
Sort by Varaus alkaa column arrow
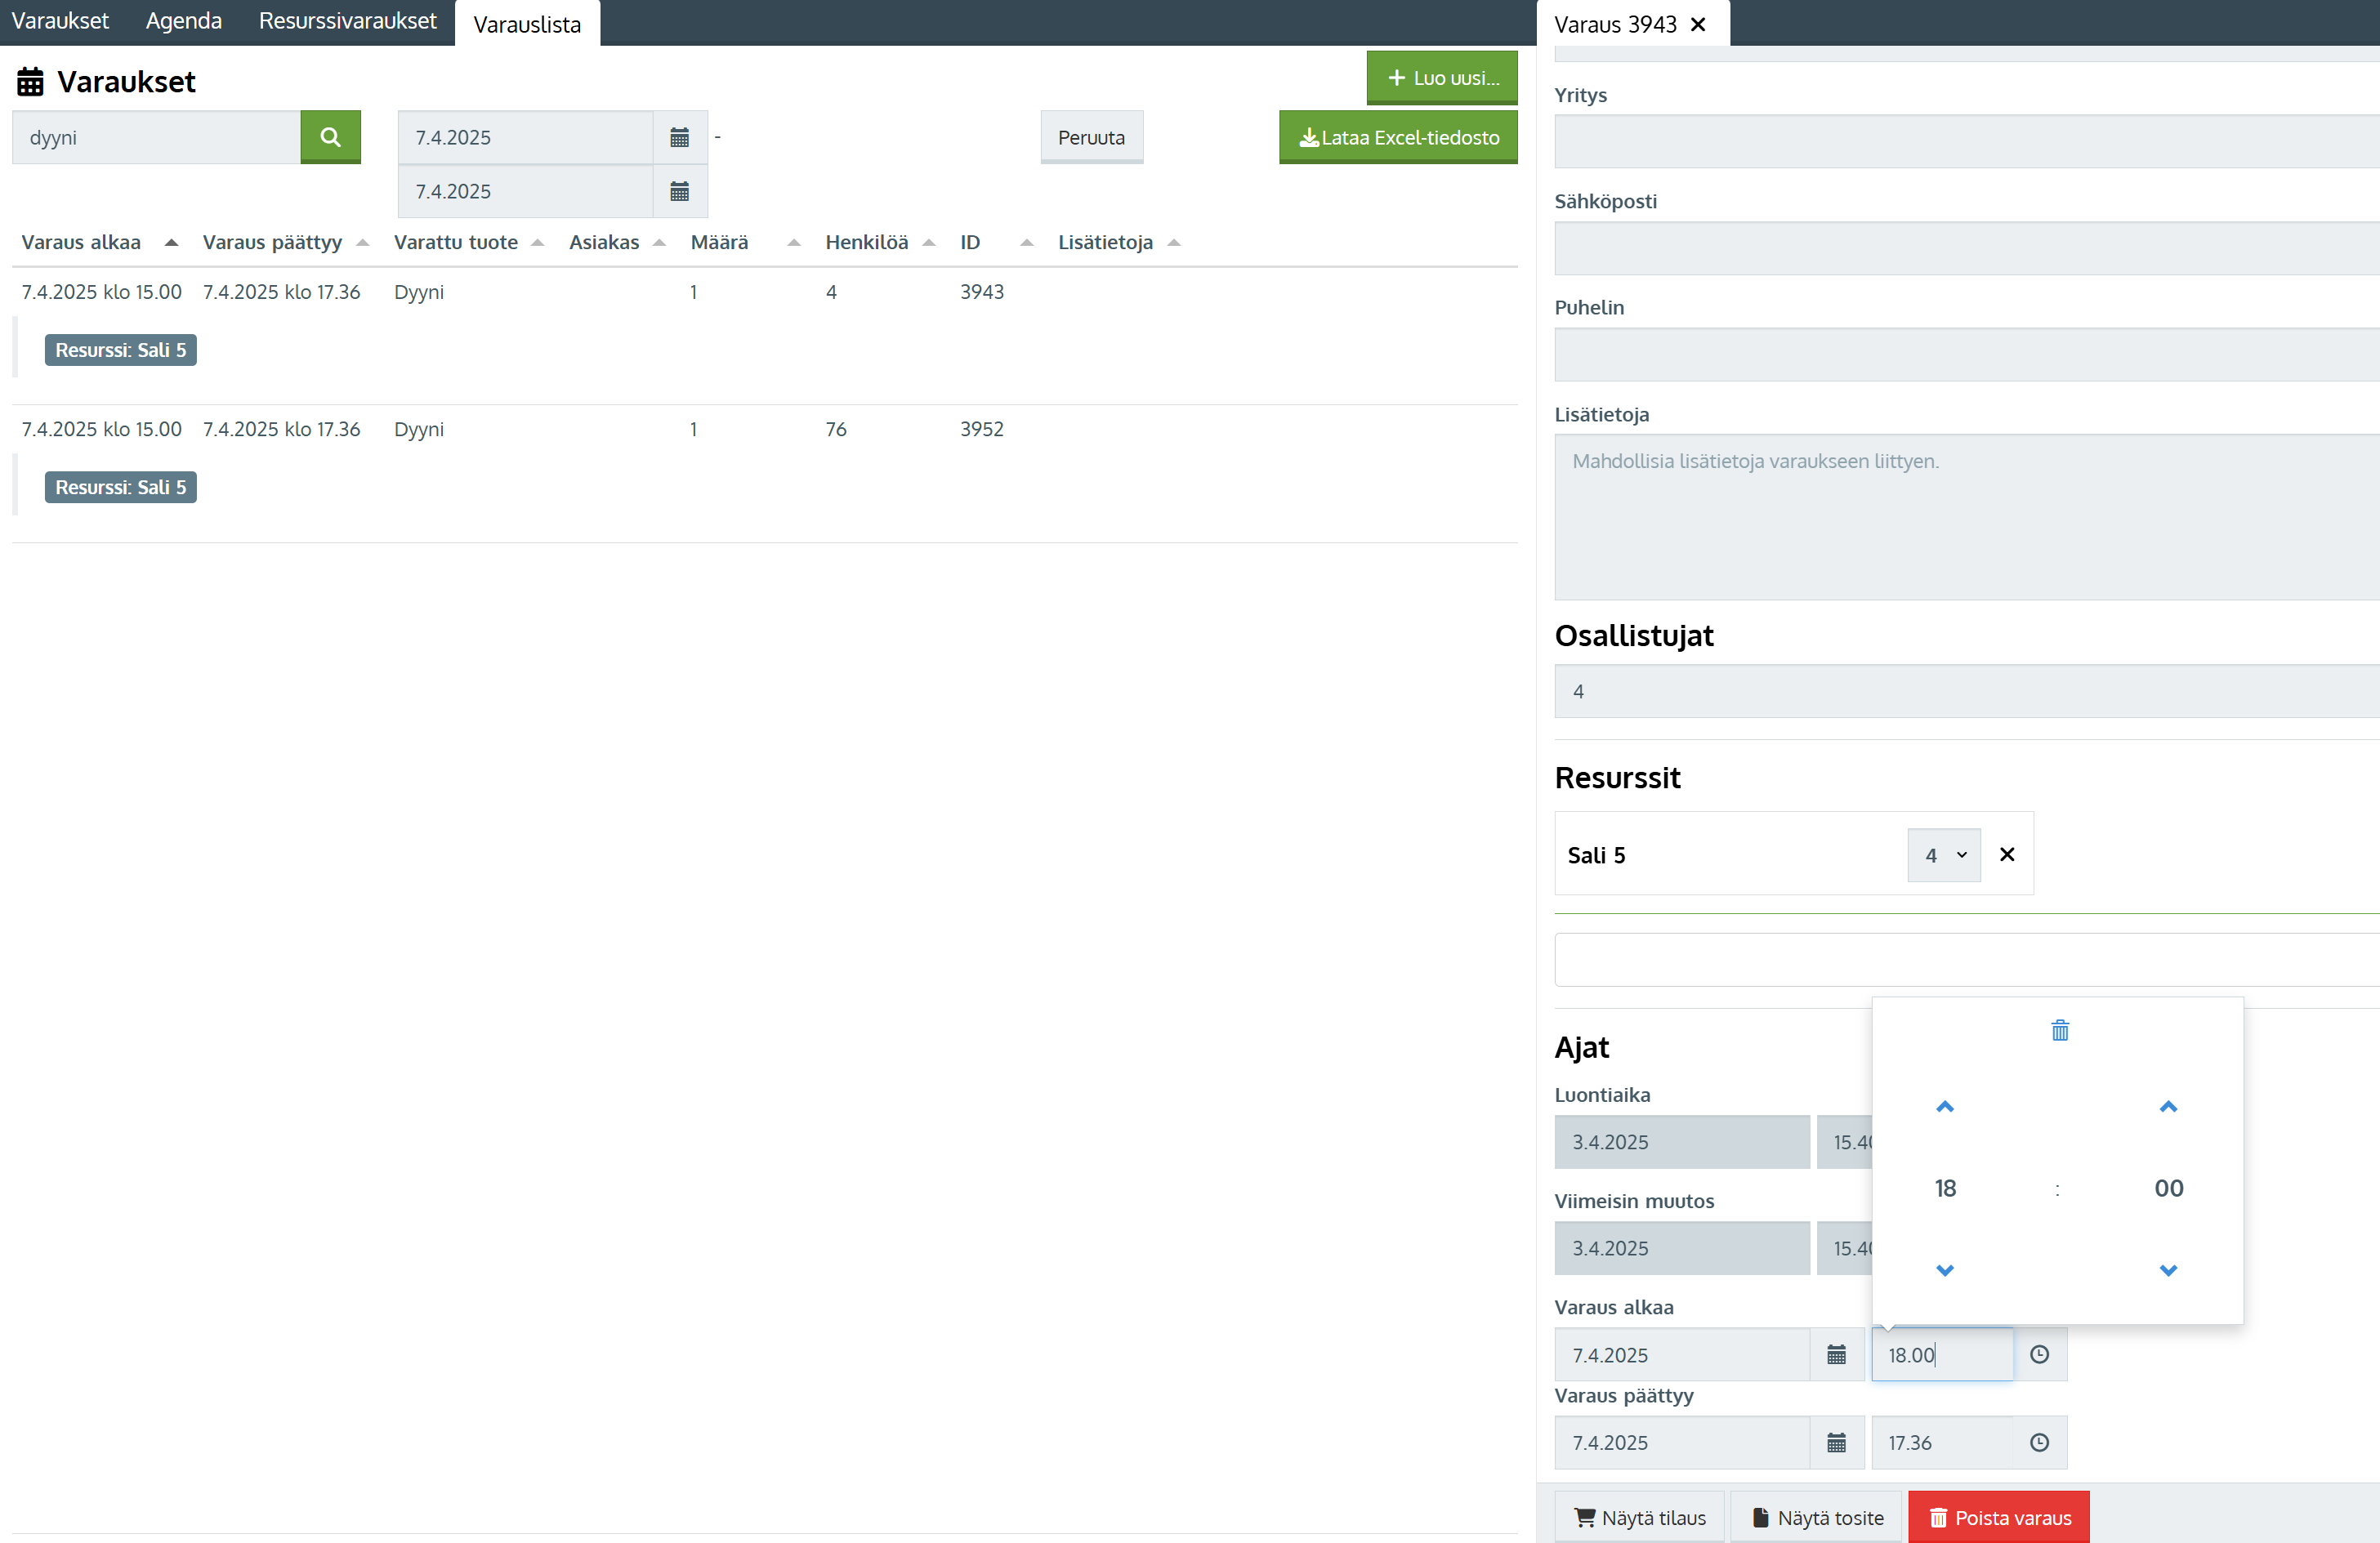(171, 242)
